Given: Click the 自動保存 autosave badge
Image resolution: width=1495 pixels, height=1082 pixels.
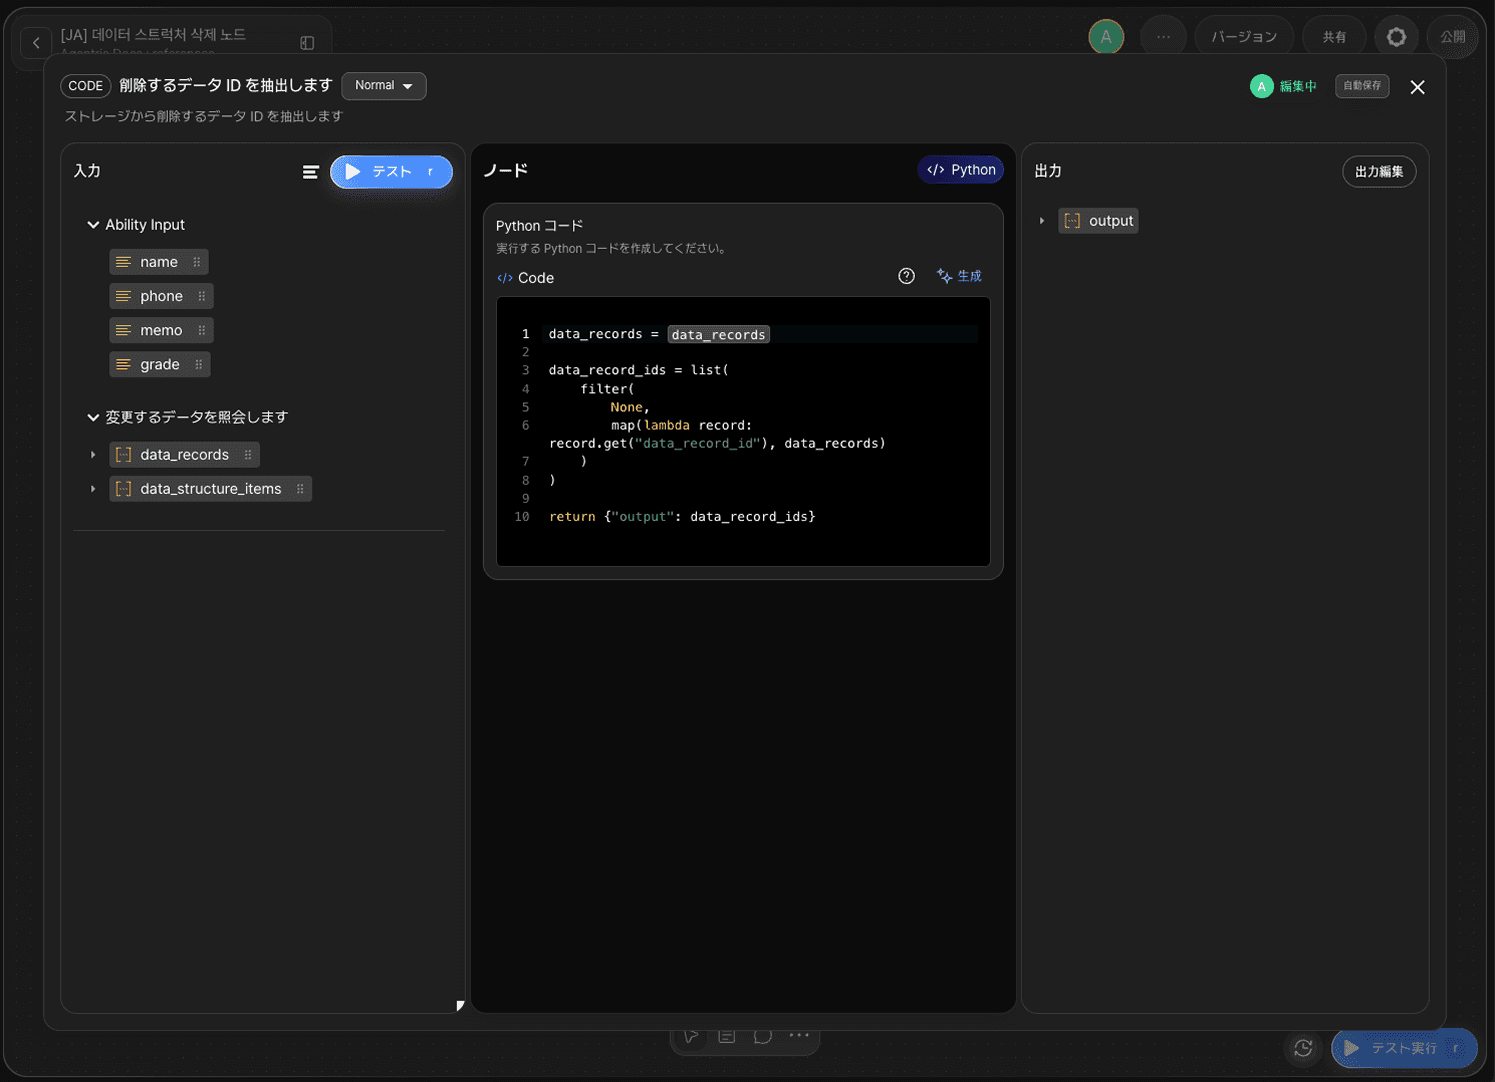Looking at the screenshot, I should click(x=1362, y=86).
